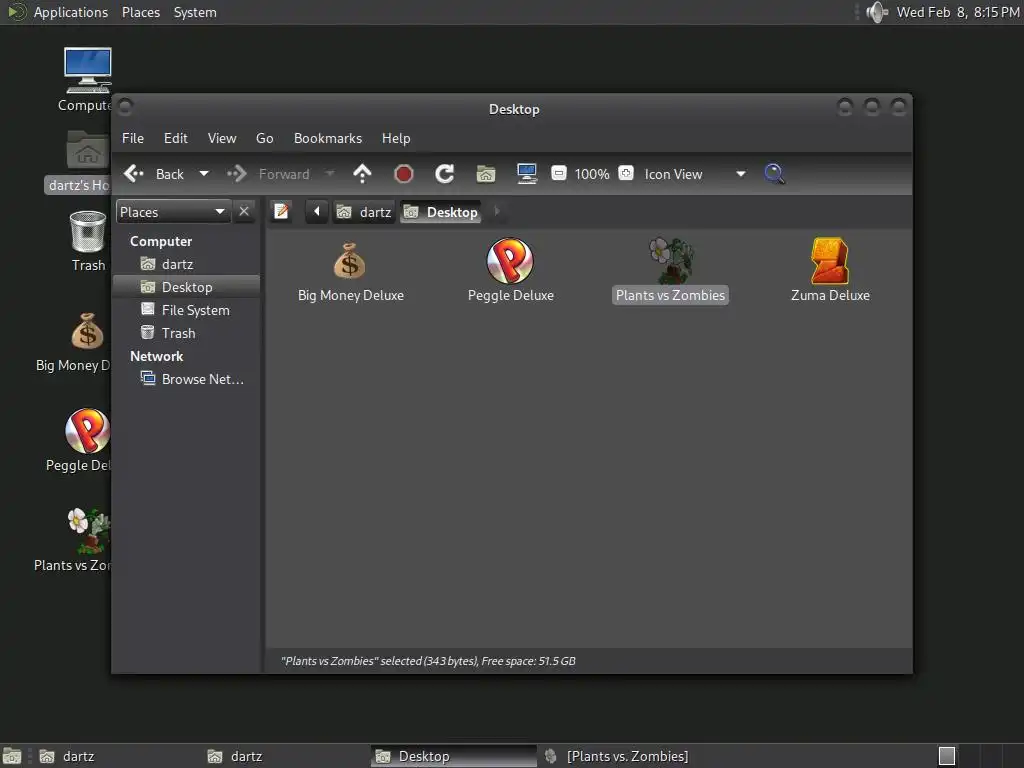1024x768 pixels.
Task: Open the Bookmarks menu
Action: click(328, 138)
